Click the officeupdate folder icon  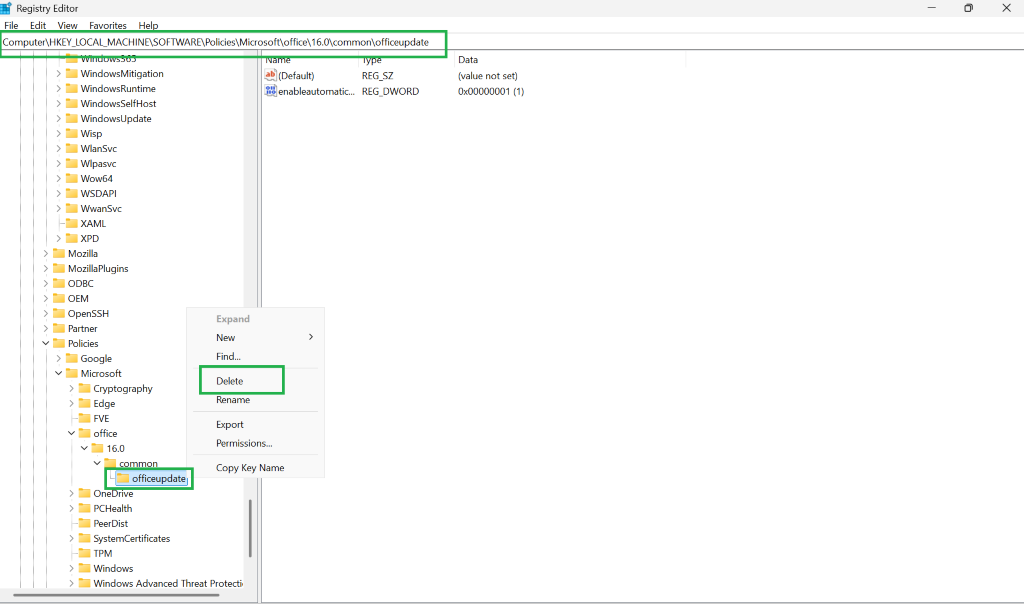123,479
